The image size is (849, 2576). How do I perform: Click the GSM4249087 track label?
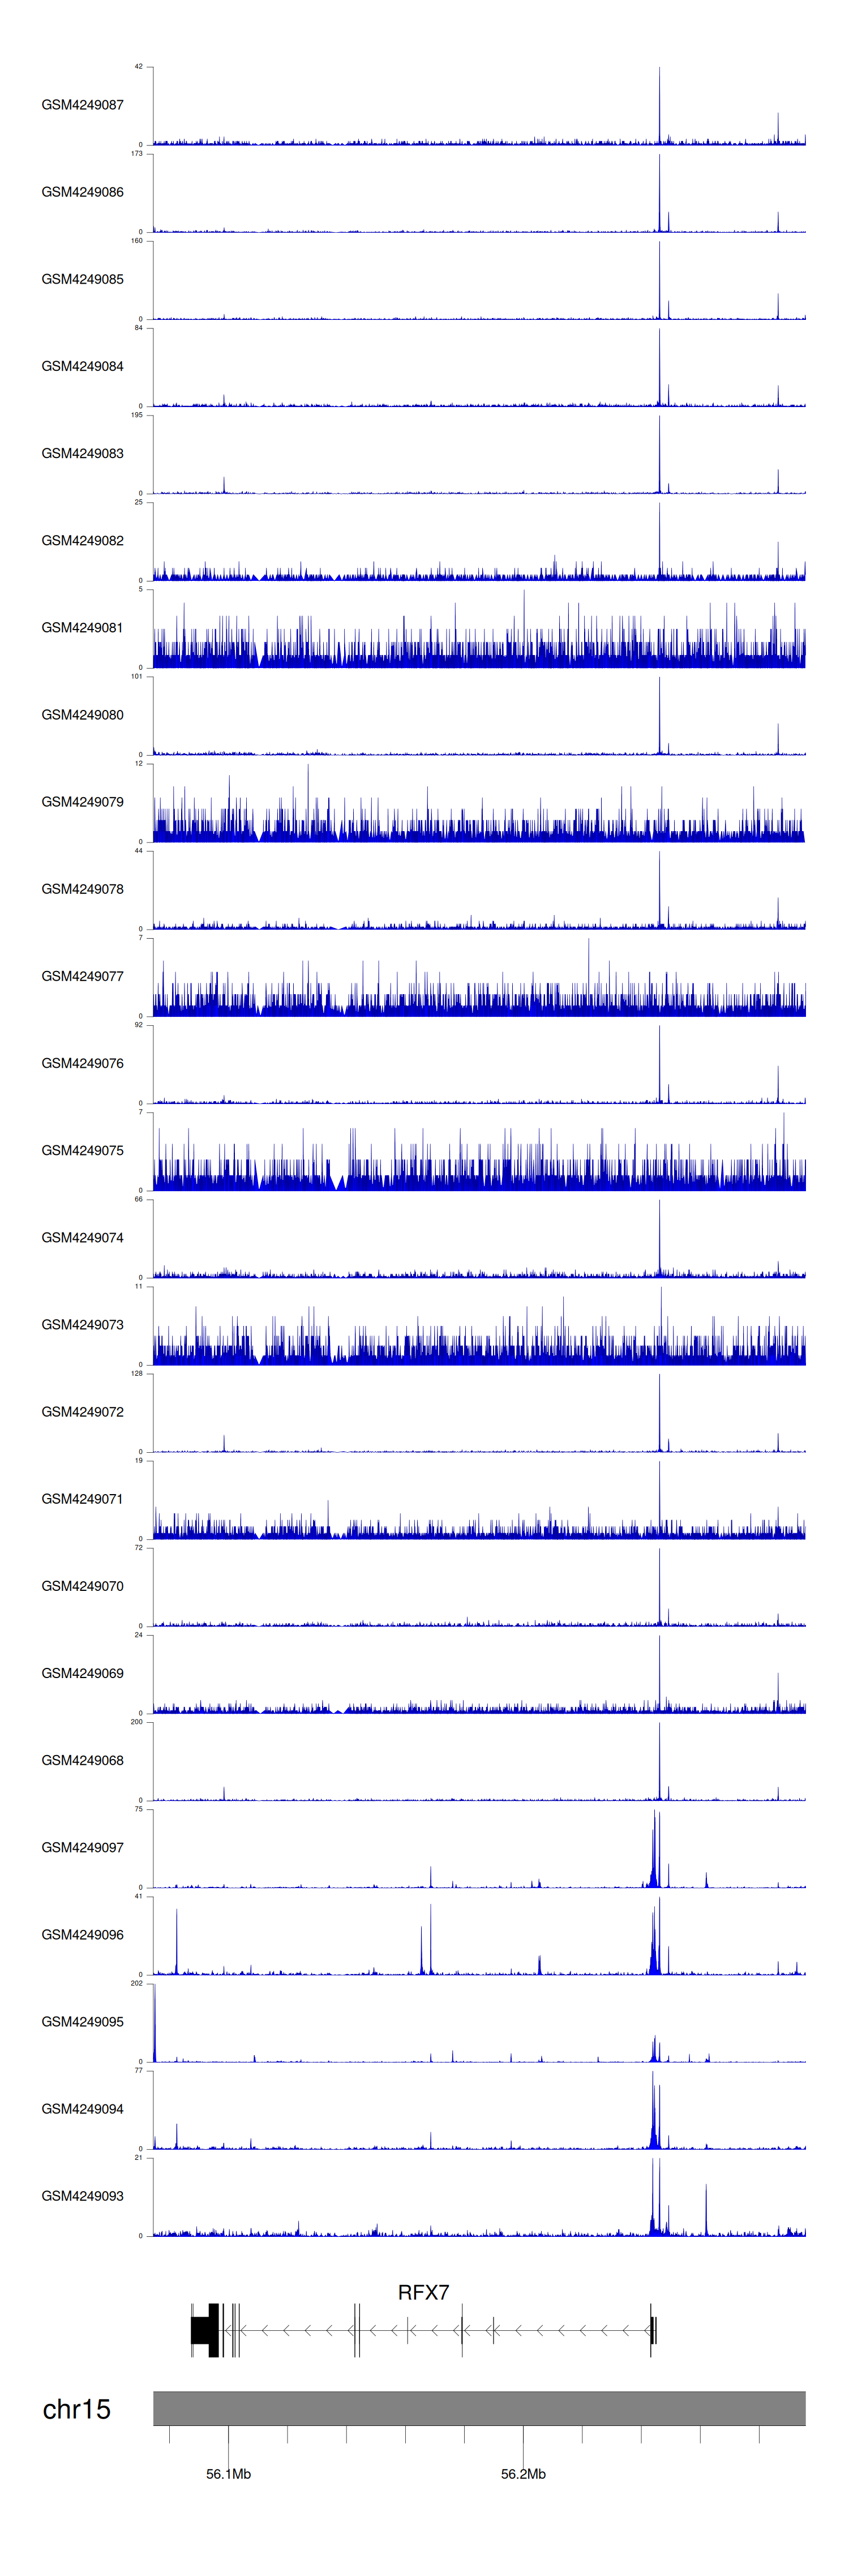(x=82, y=105)
